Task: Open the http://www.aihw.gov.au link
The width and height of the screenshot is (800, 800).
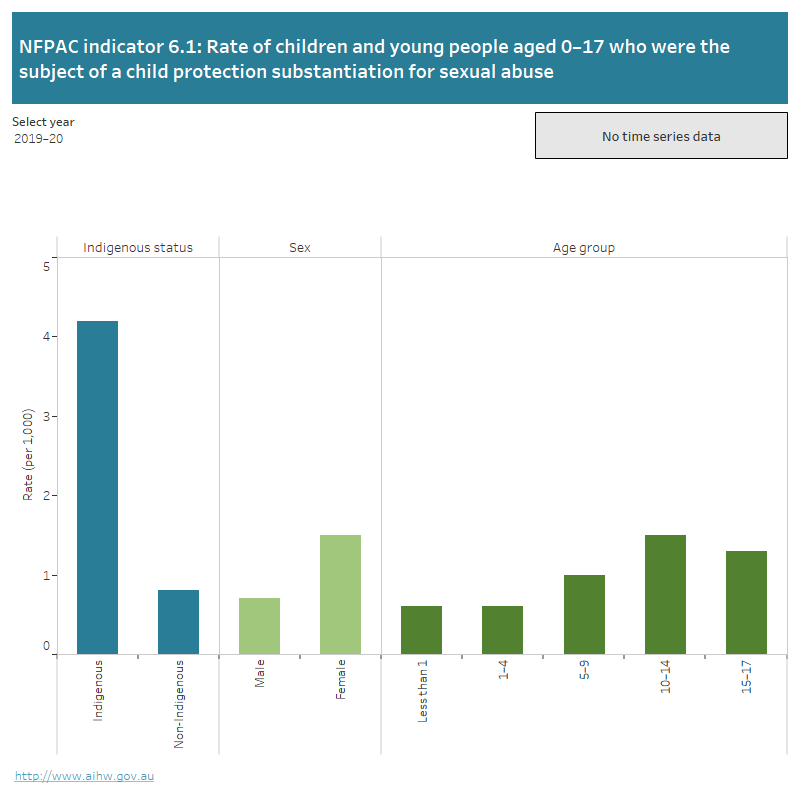Action: pos(84,774)
